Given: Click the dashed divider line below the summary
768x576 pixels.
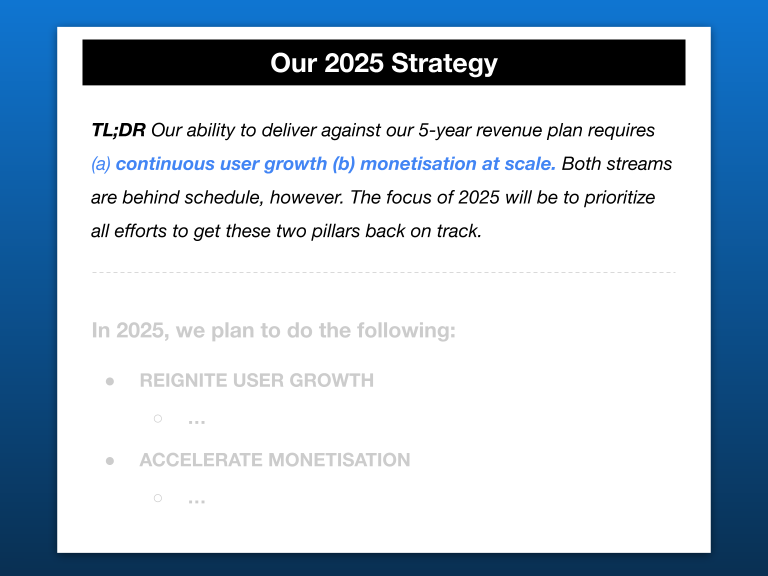Looking at the screenshot, I should (x=384, y=272).
